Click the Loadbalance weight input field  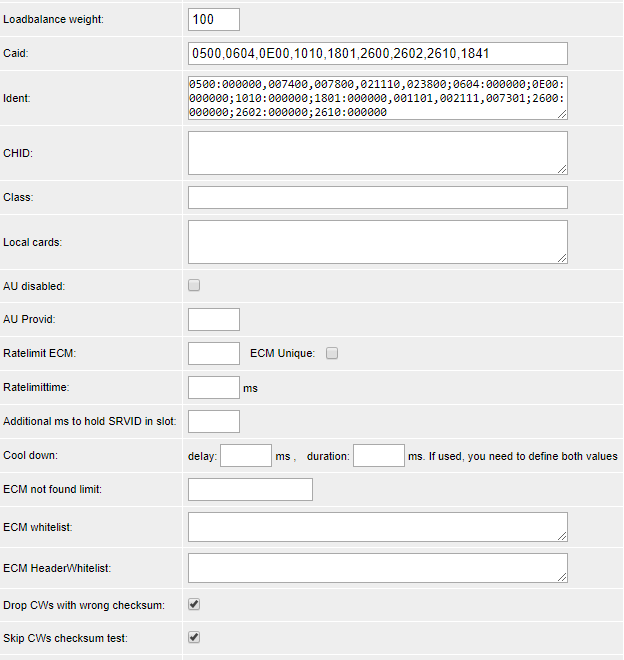pyautogui.click(x=214, y=19)
